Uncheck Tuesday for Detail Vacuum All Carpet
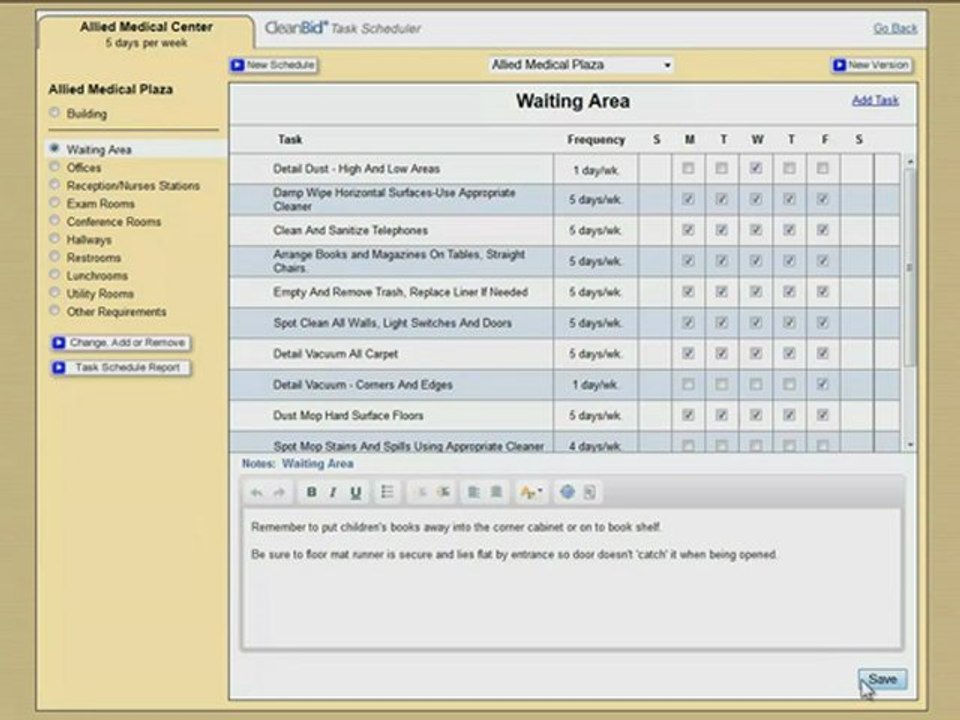Screen dimensions: 960x720 click(722, 353)
